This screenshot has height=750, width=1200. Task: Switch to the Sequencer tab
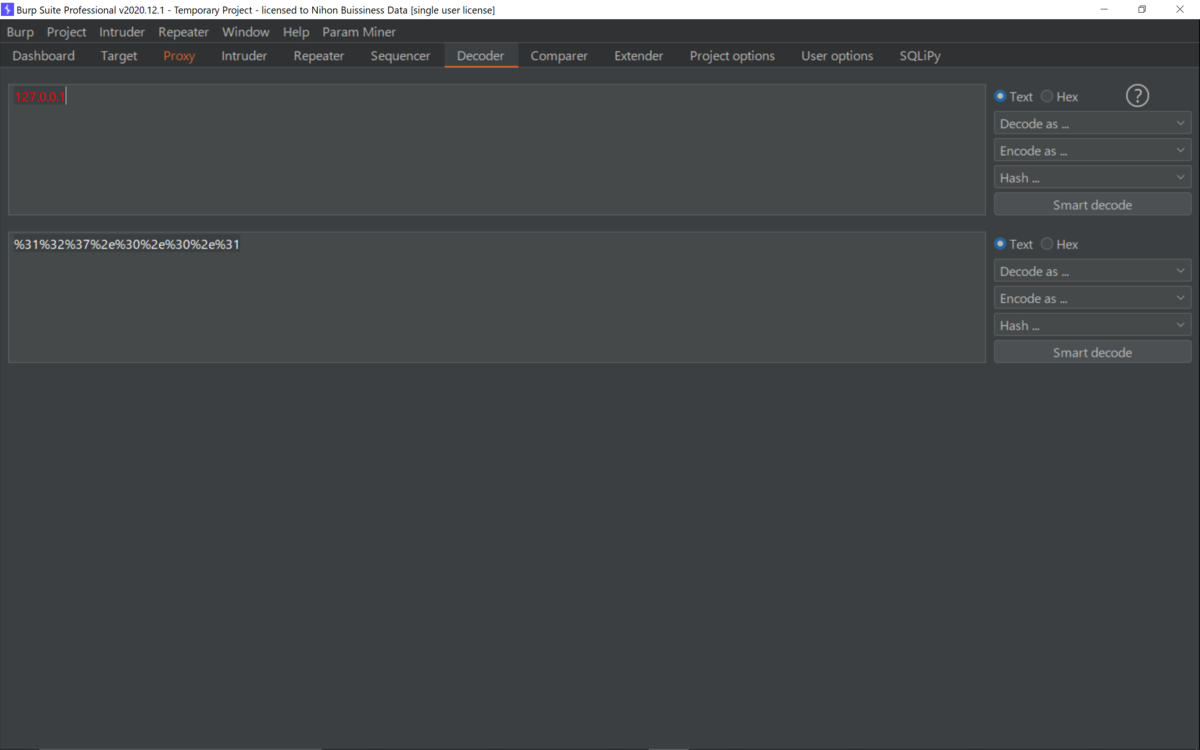click(x=400, y=56)
